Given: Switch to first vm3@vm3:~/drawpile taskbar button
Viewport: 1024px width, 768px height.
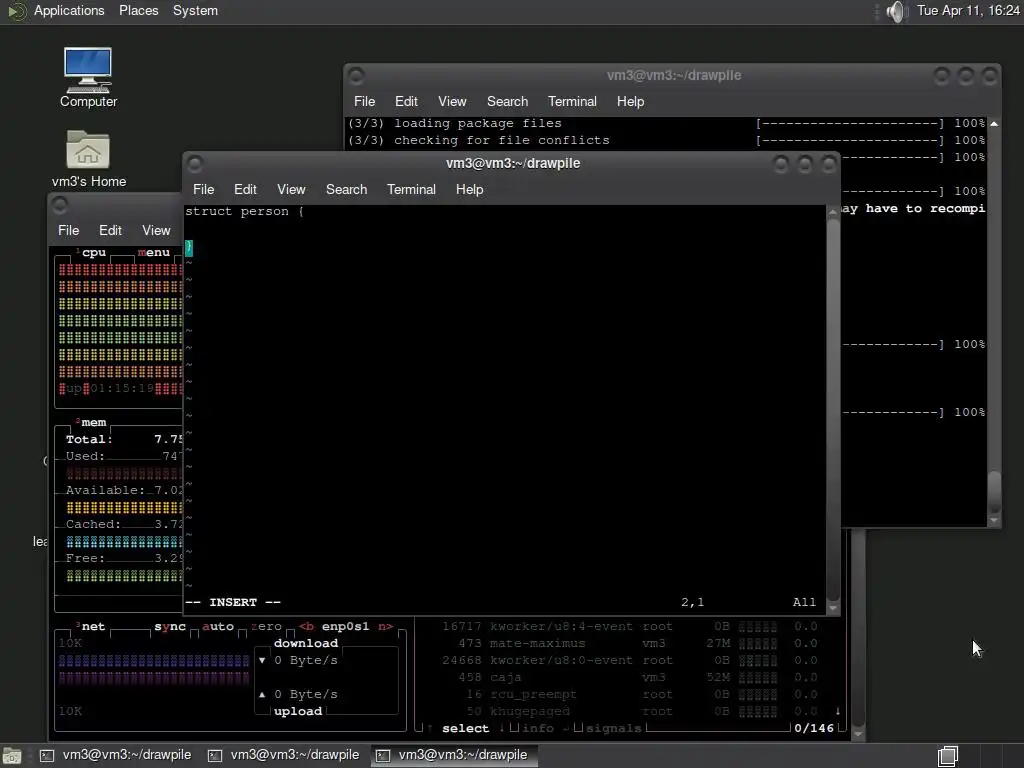Looking at the screenshot, I should 116,755.
